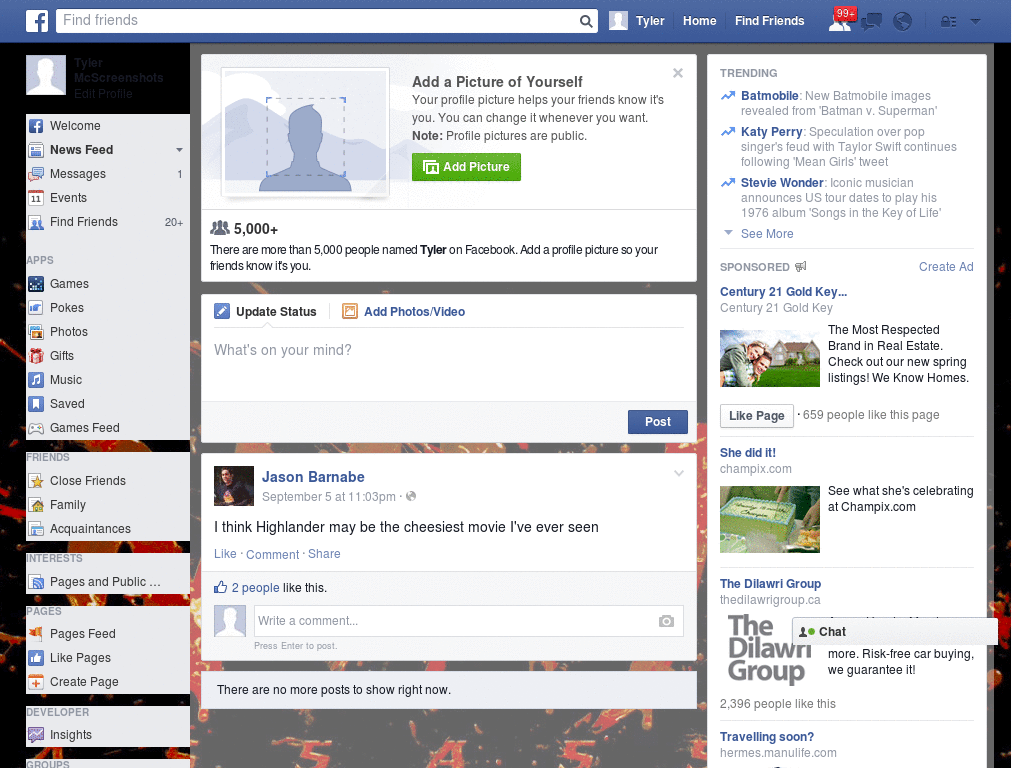The image size is (1024, 768).
Task: Click Like Page for Century 21
Action: click(x=756, y=416)
